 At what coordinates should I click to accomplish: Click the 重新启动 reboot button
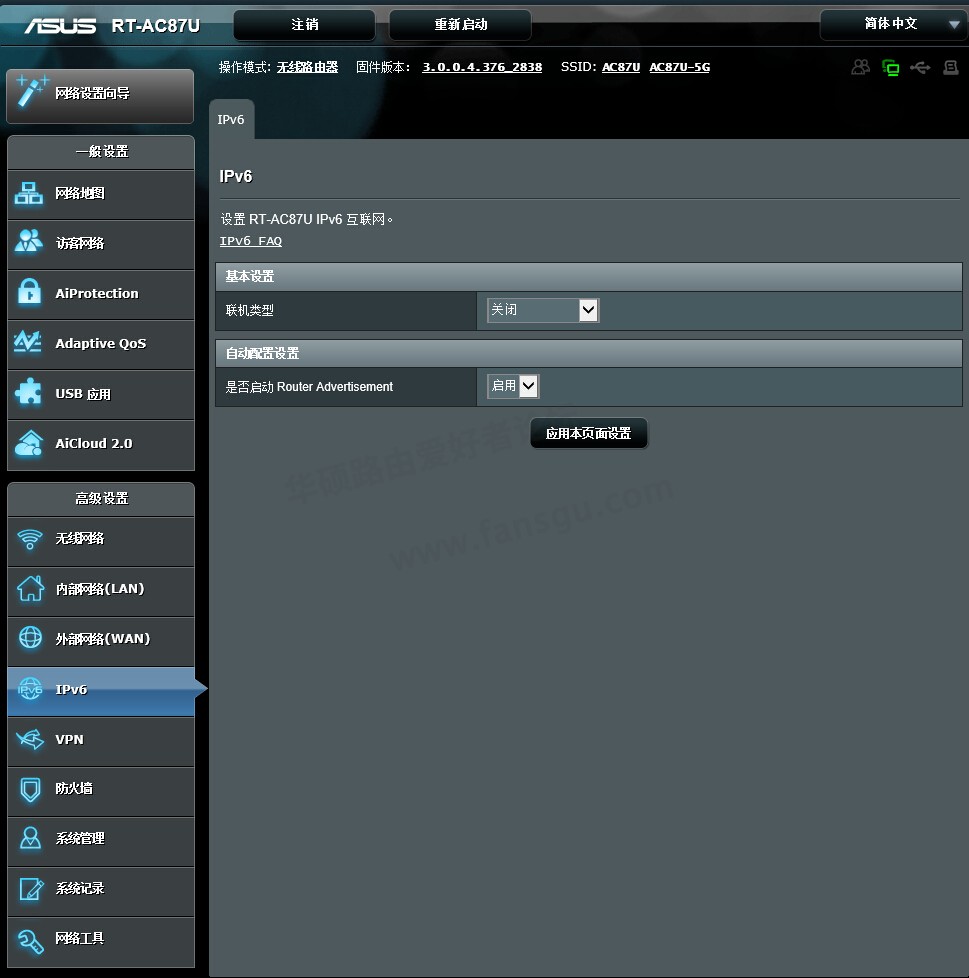click(460, 24)
